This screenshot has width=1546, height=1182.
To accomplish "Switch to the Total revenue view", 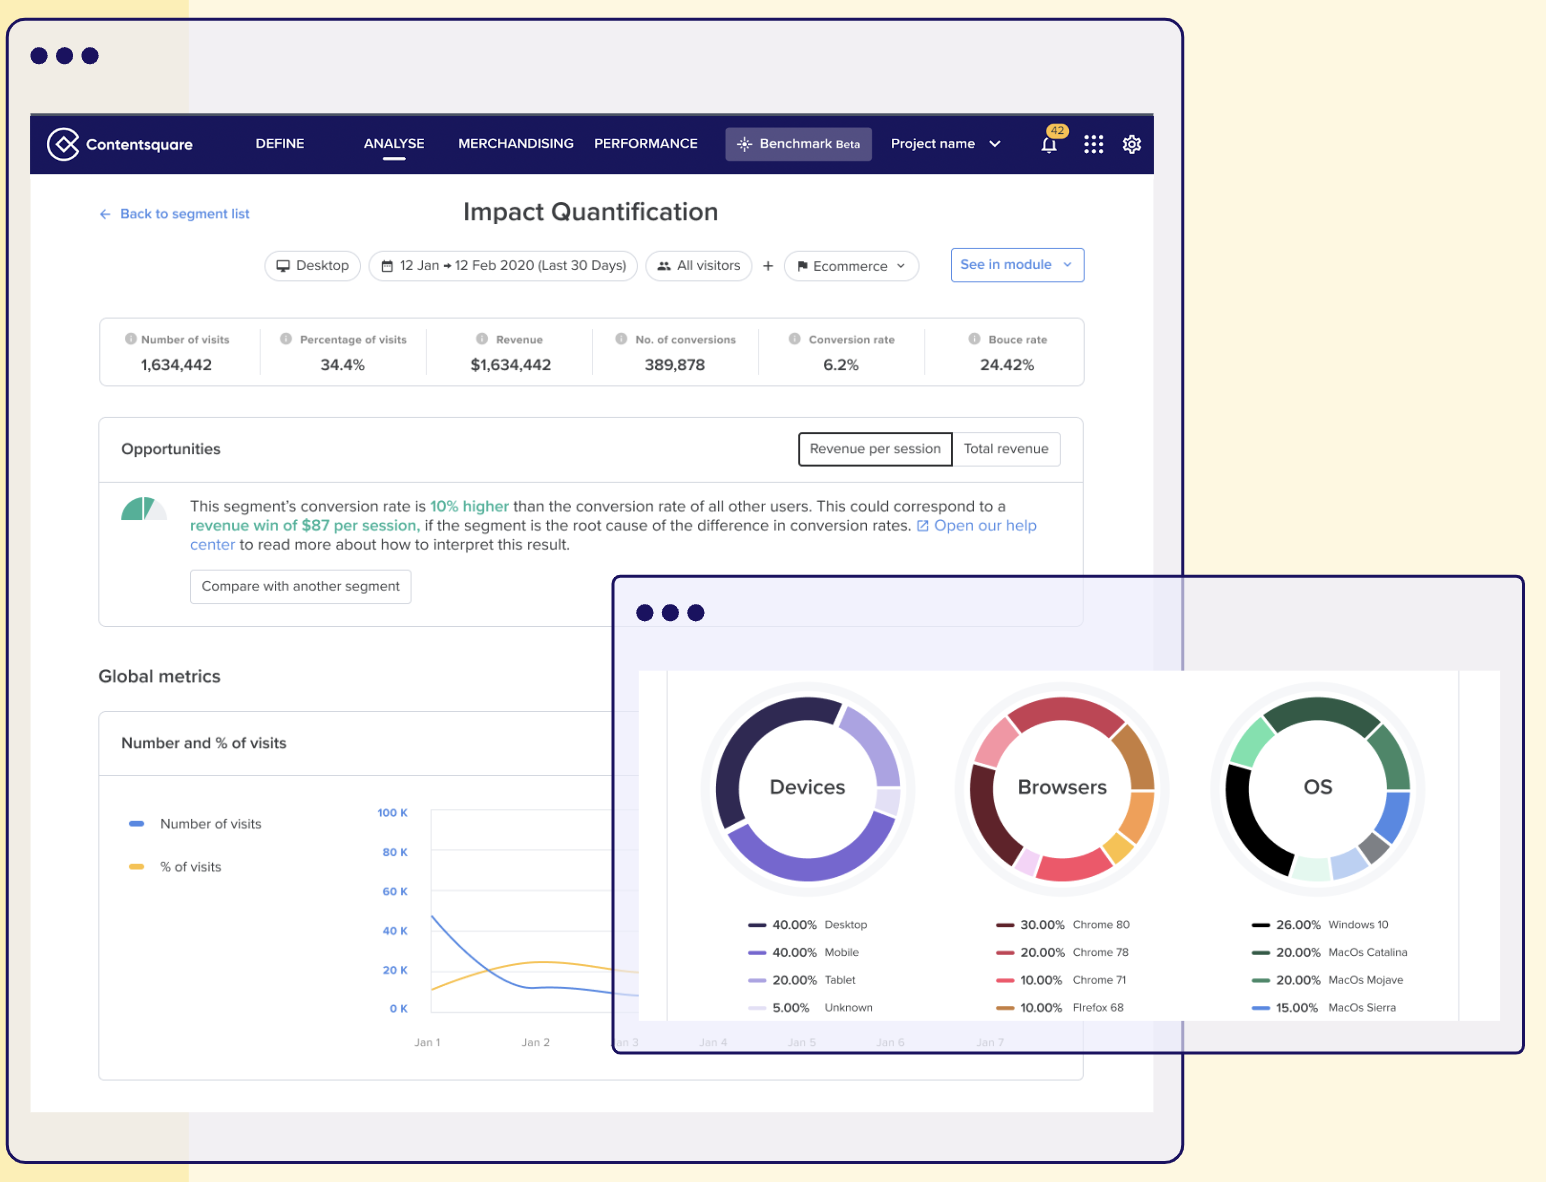I will [x=1006, y=449].
